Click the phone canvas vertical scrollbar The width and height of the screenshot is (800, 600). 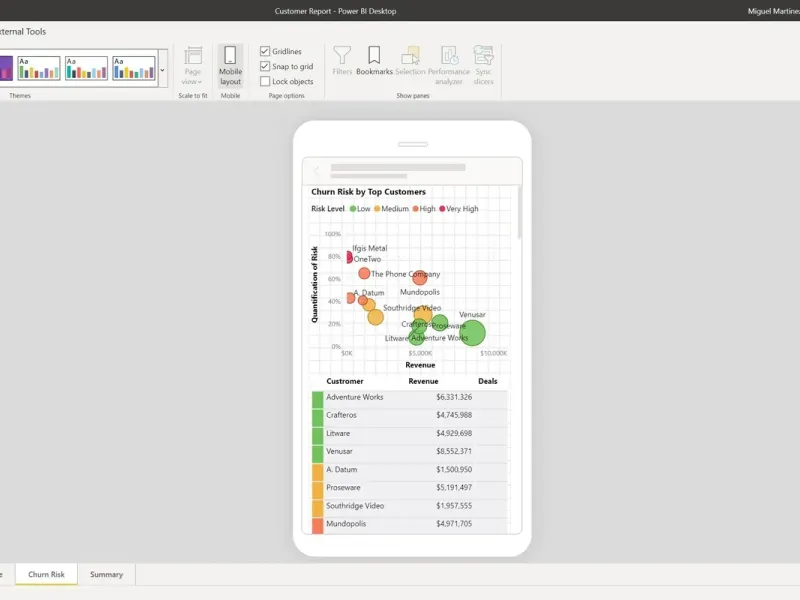519,213
